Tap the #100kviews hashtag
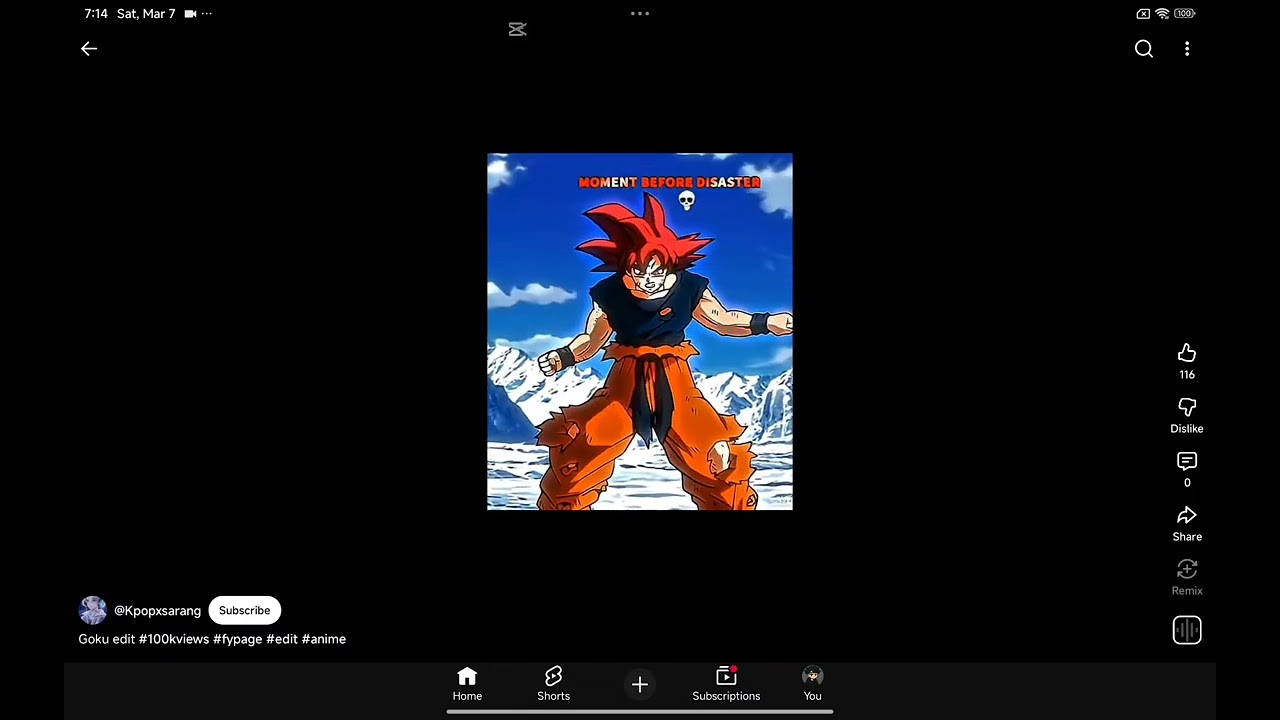 point(174,639)
